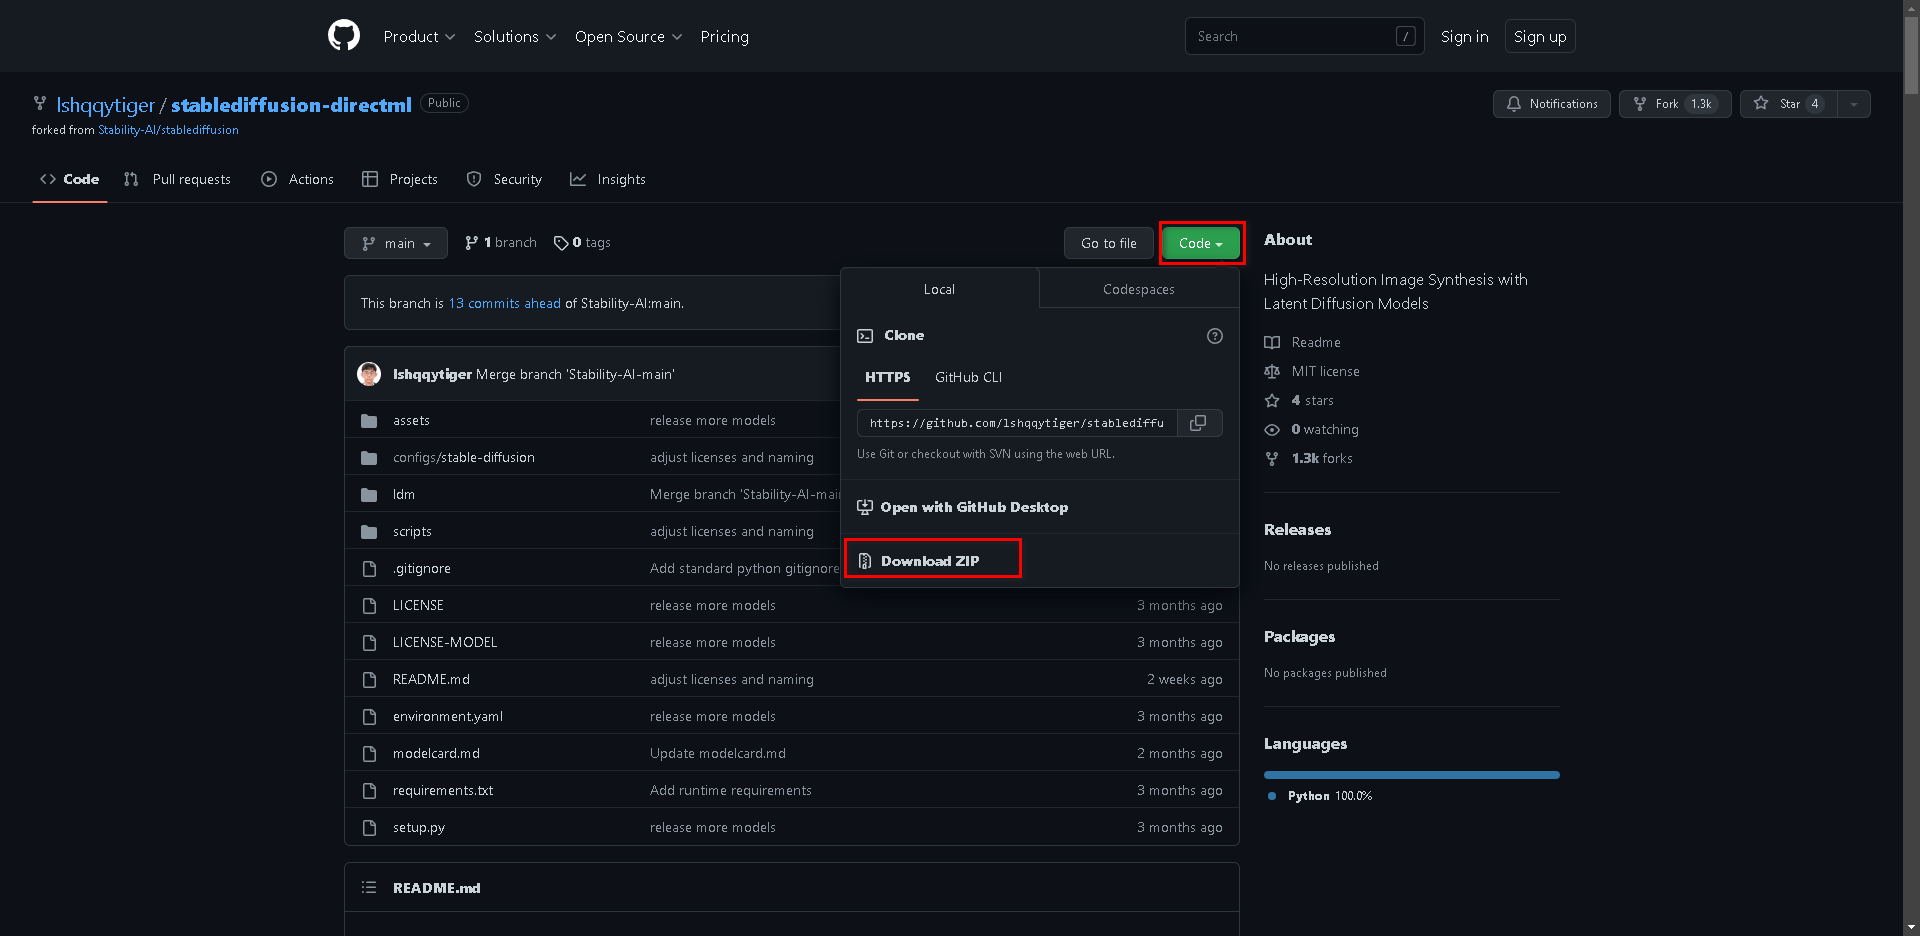Expand the Solutions menu
This screenshot has height=936, width=1920.
(x=515, y=37)
